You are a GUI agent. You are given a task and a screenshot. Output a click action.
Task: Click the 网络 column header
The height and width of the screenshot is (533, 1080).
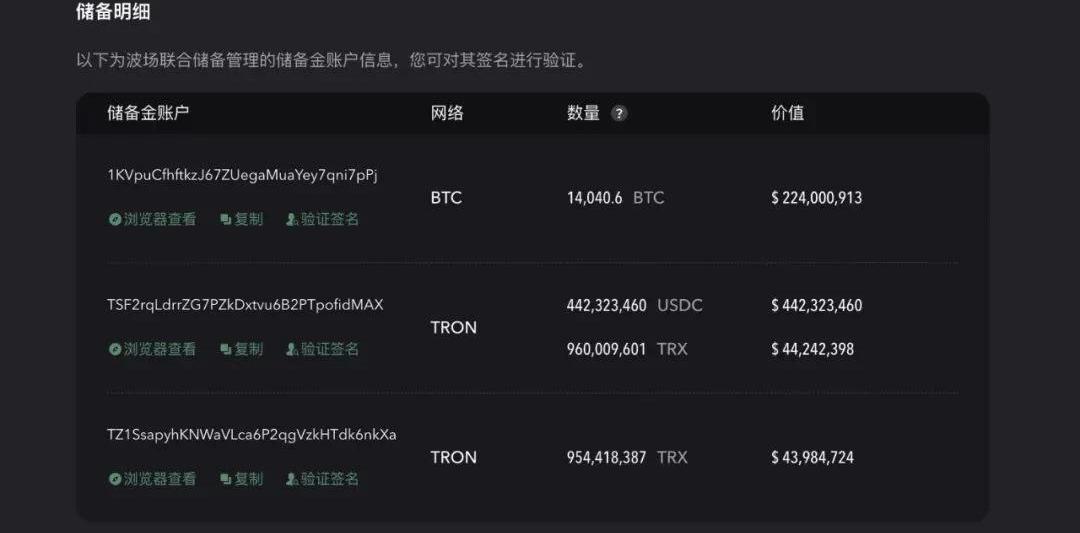(447, 114)
